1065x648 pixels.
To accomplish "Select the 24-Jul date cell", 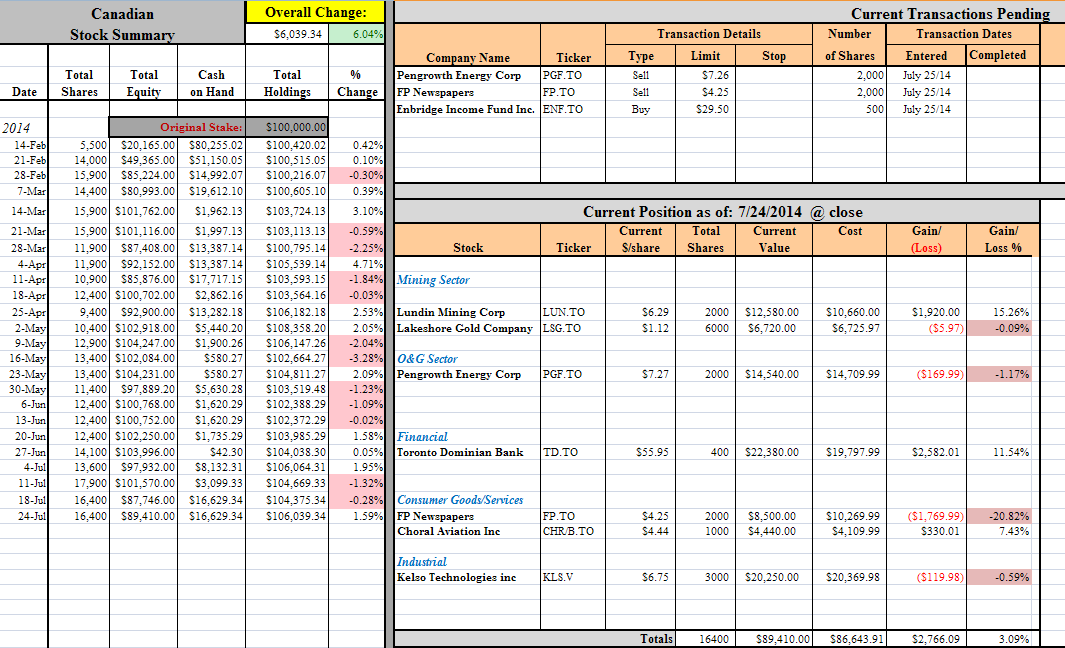I will click(24, 516).
